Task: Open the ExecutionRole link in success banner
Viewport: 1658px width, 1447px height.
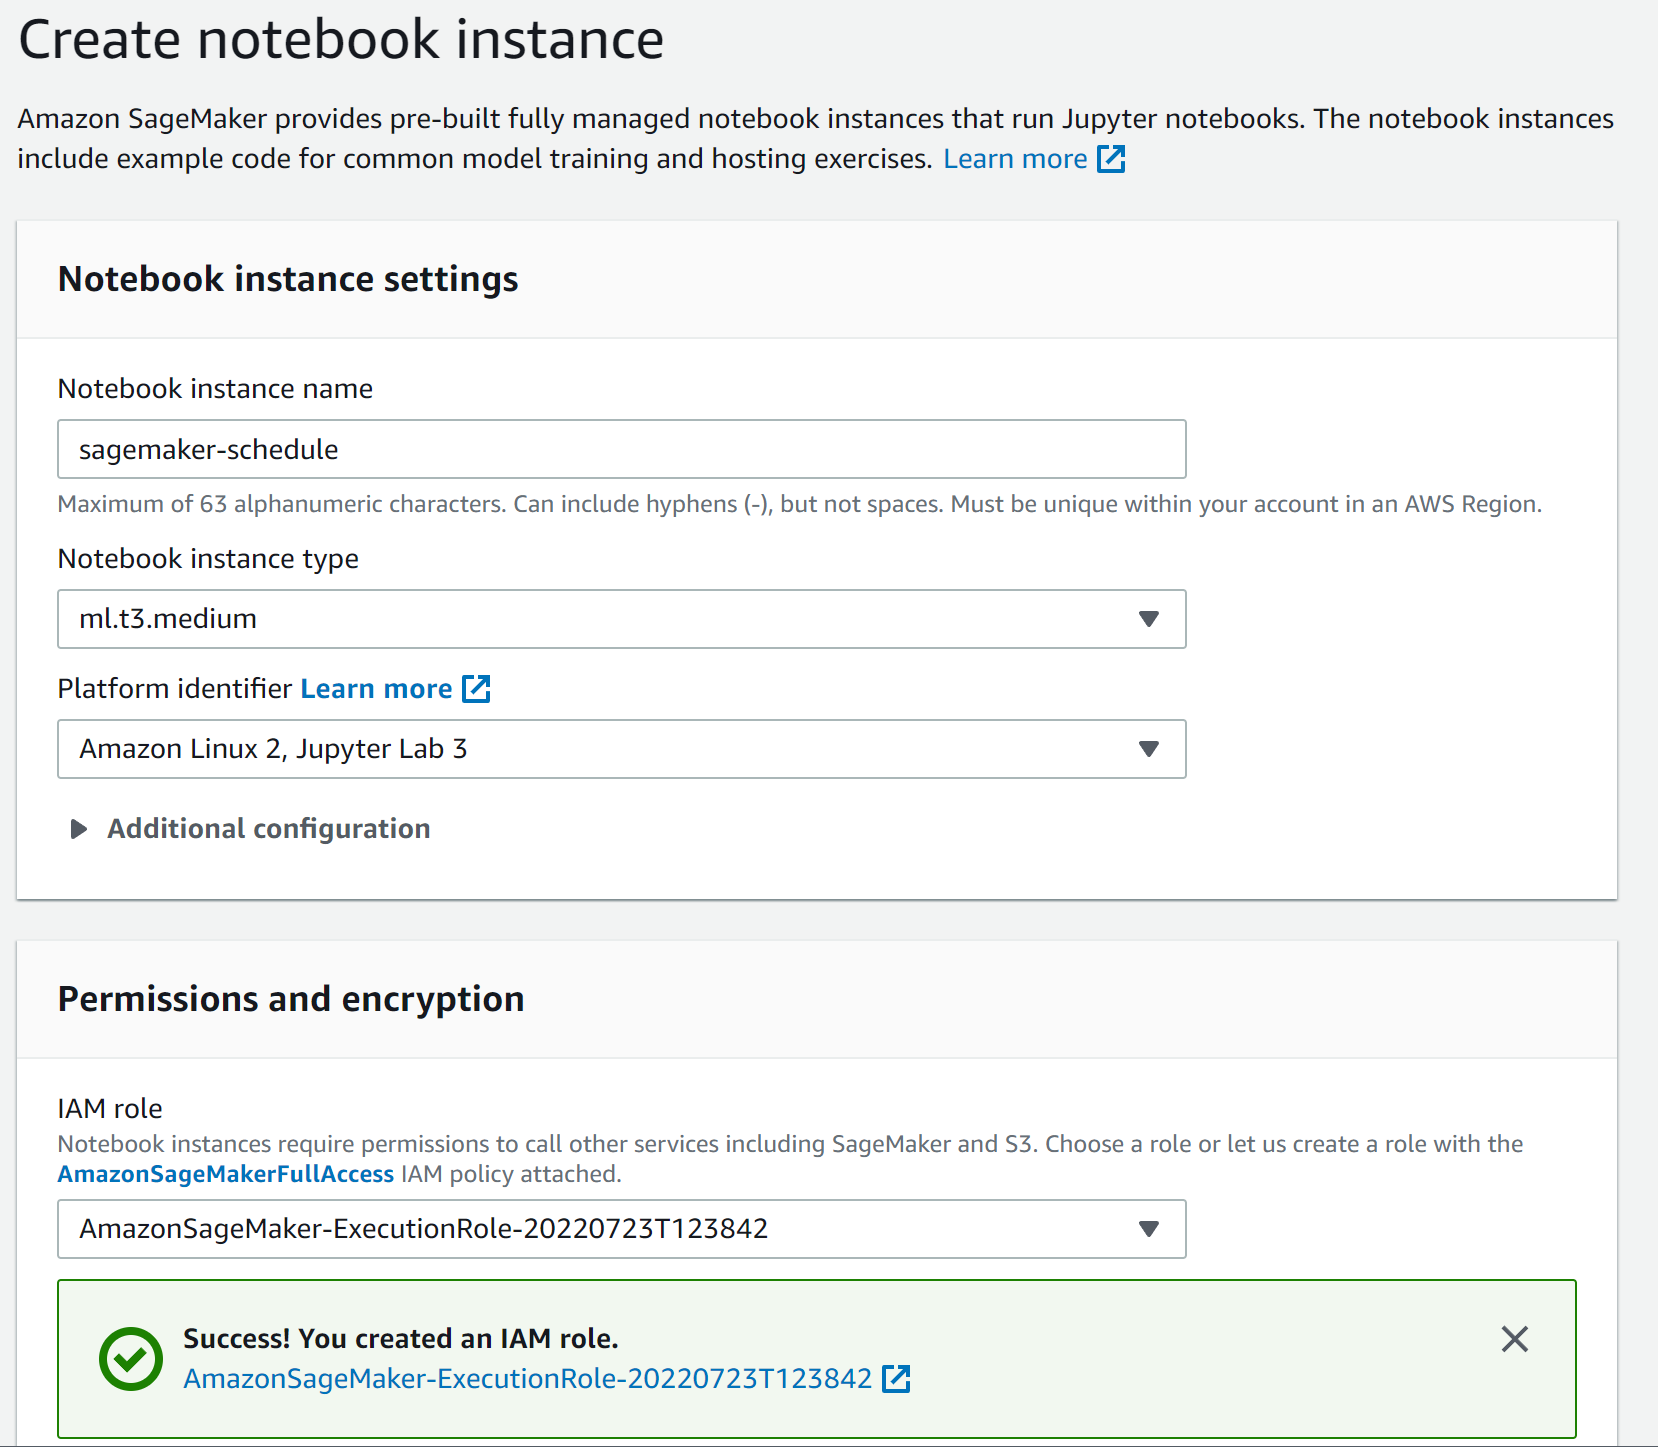Action: point(527,1379)
